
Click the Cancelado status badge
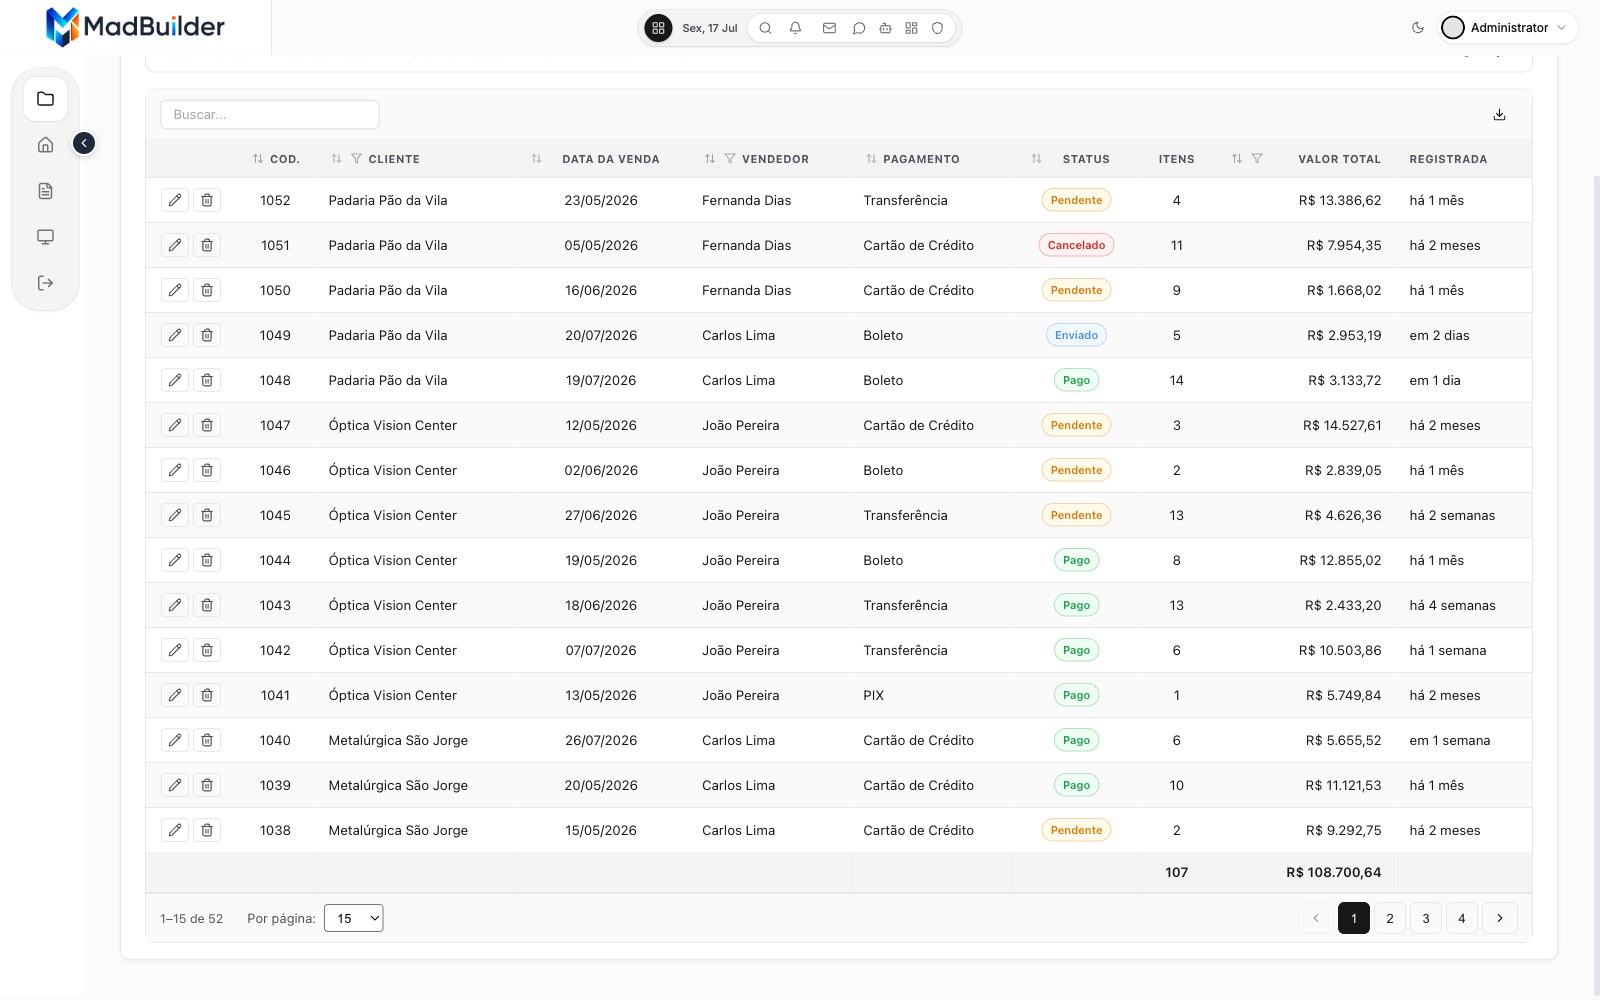[1076, 245]
